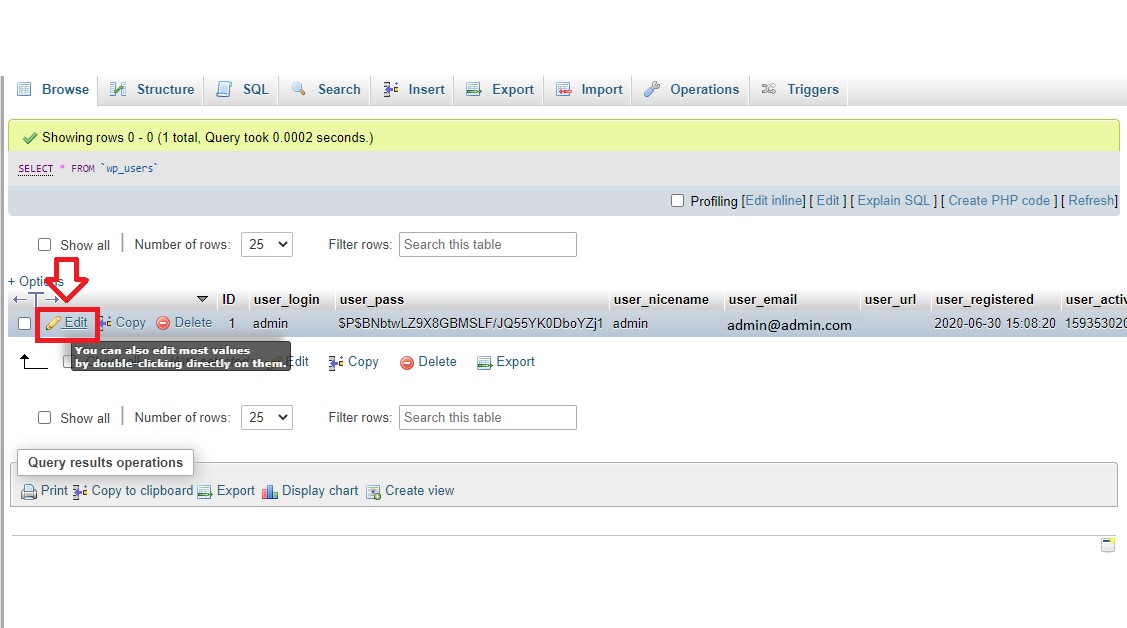Click the Create view icon
The height and width of the screenshot is (628, 1127).
(x=374, y=491)
